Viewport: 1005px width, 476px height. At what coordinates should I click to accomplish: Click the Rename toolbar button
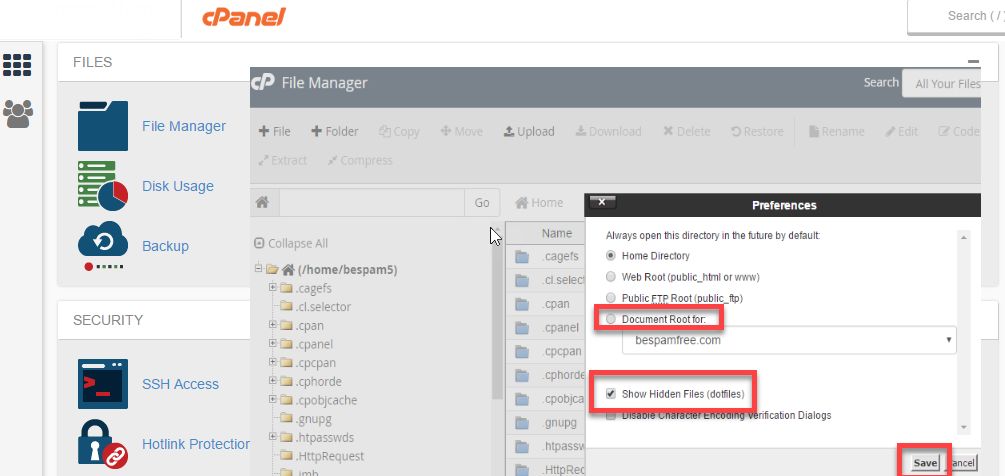tap(836, 131)
